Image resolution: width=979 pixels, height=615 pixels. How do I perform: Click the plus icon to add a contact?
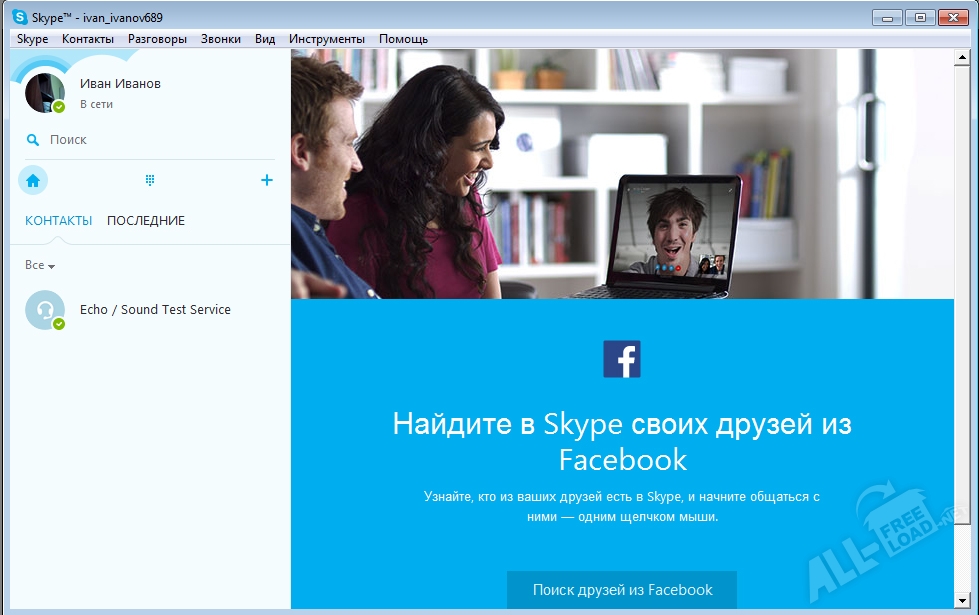tap(265, 180)
